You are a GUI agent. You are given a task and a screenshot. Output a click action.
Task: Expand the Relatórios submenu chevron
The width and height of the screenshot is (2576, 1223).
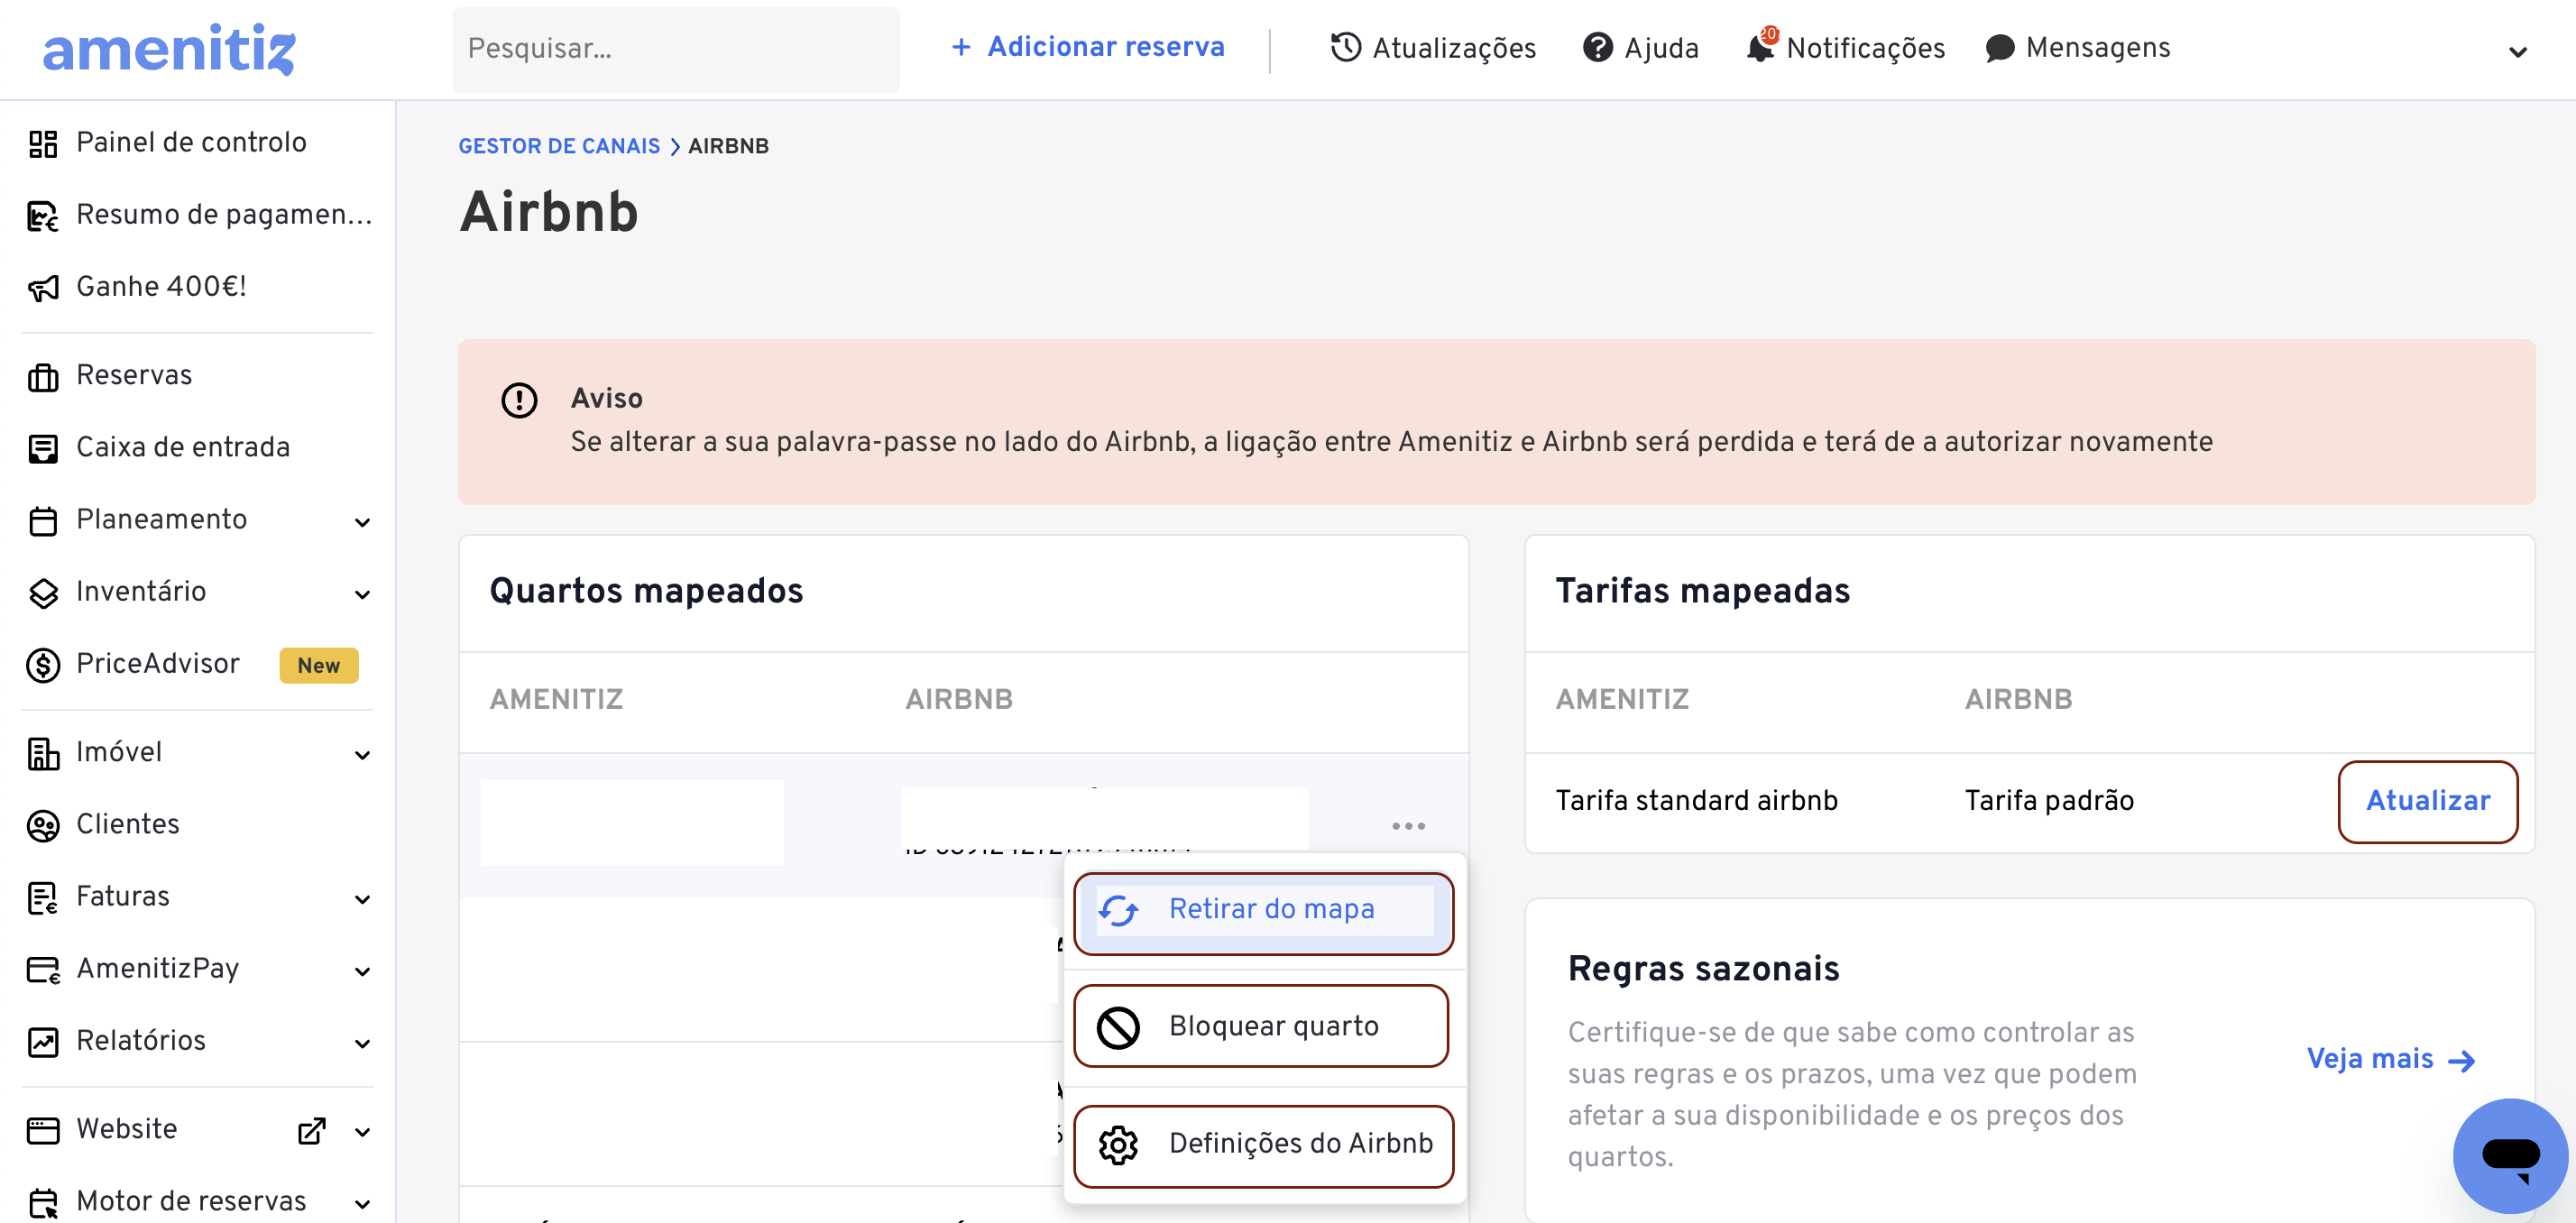click(363, 1043)
